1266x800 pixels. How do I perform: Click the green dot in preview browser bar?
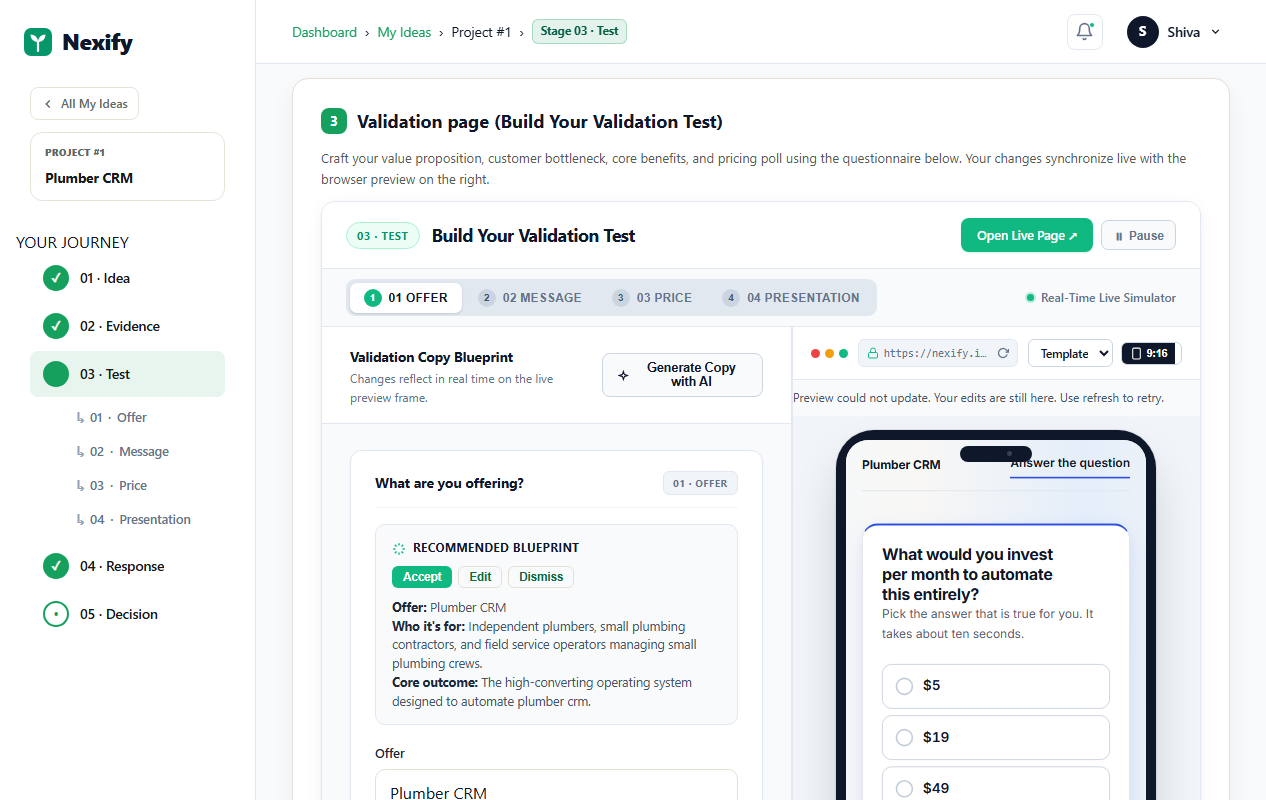pos(843,353)
